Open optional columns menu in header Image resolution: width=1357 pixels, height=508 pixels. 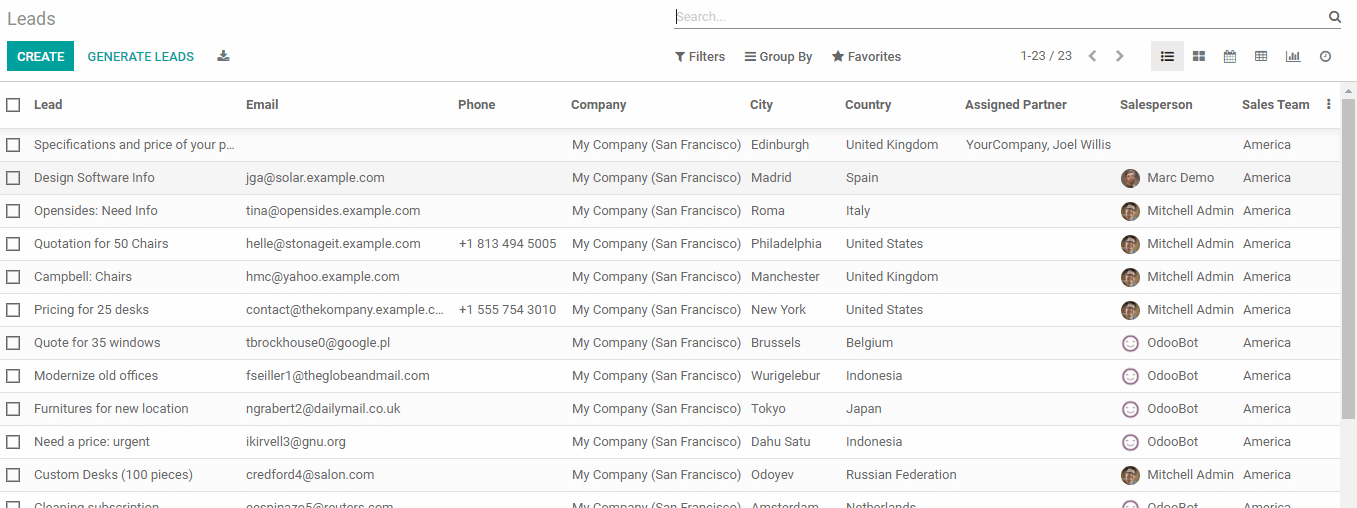(1328, 104)
